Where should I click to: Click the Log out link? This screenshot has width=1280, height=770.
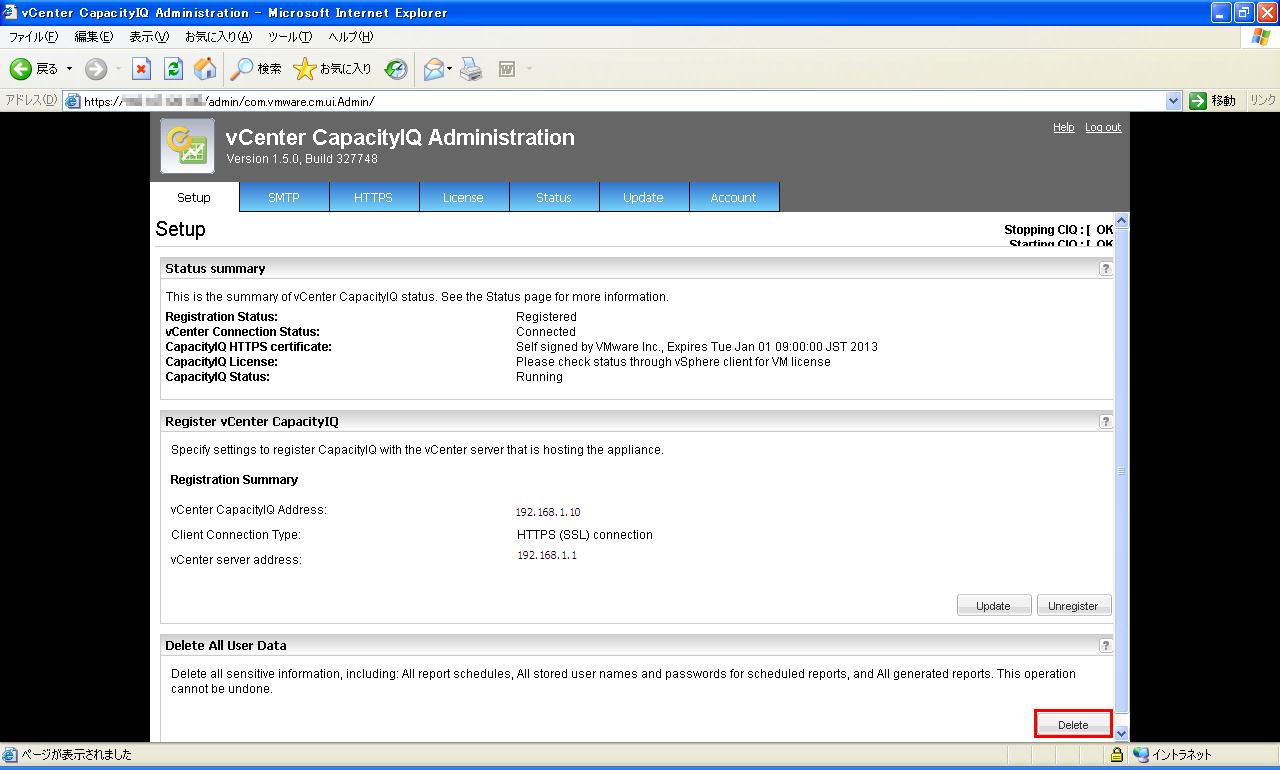[1103, 127]
